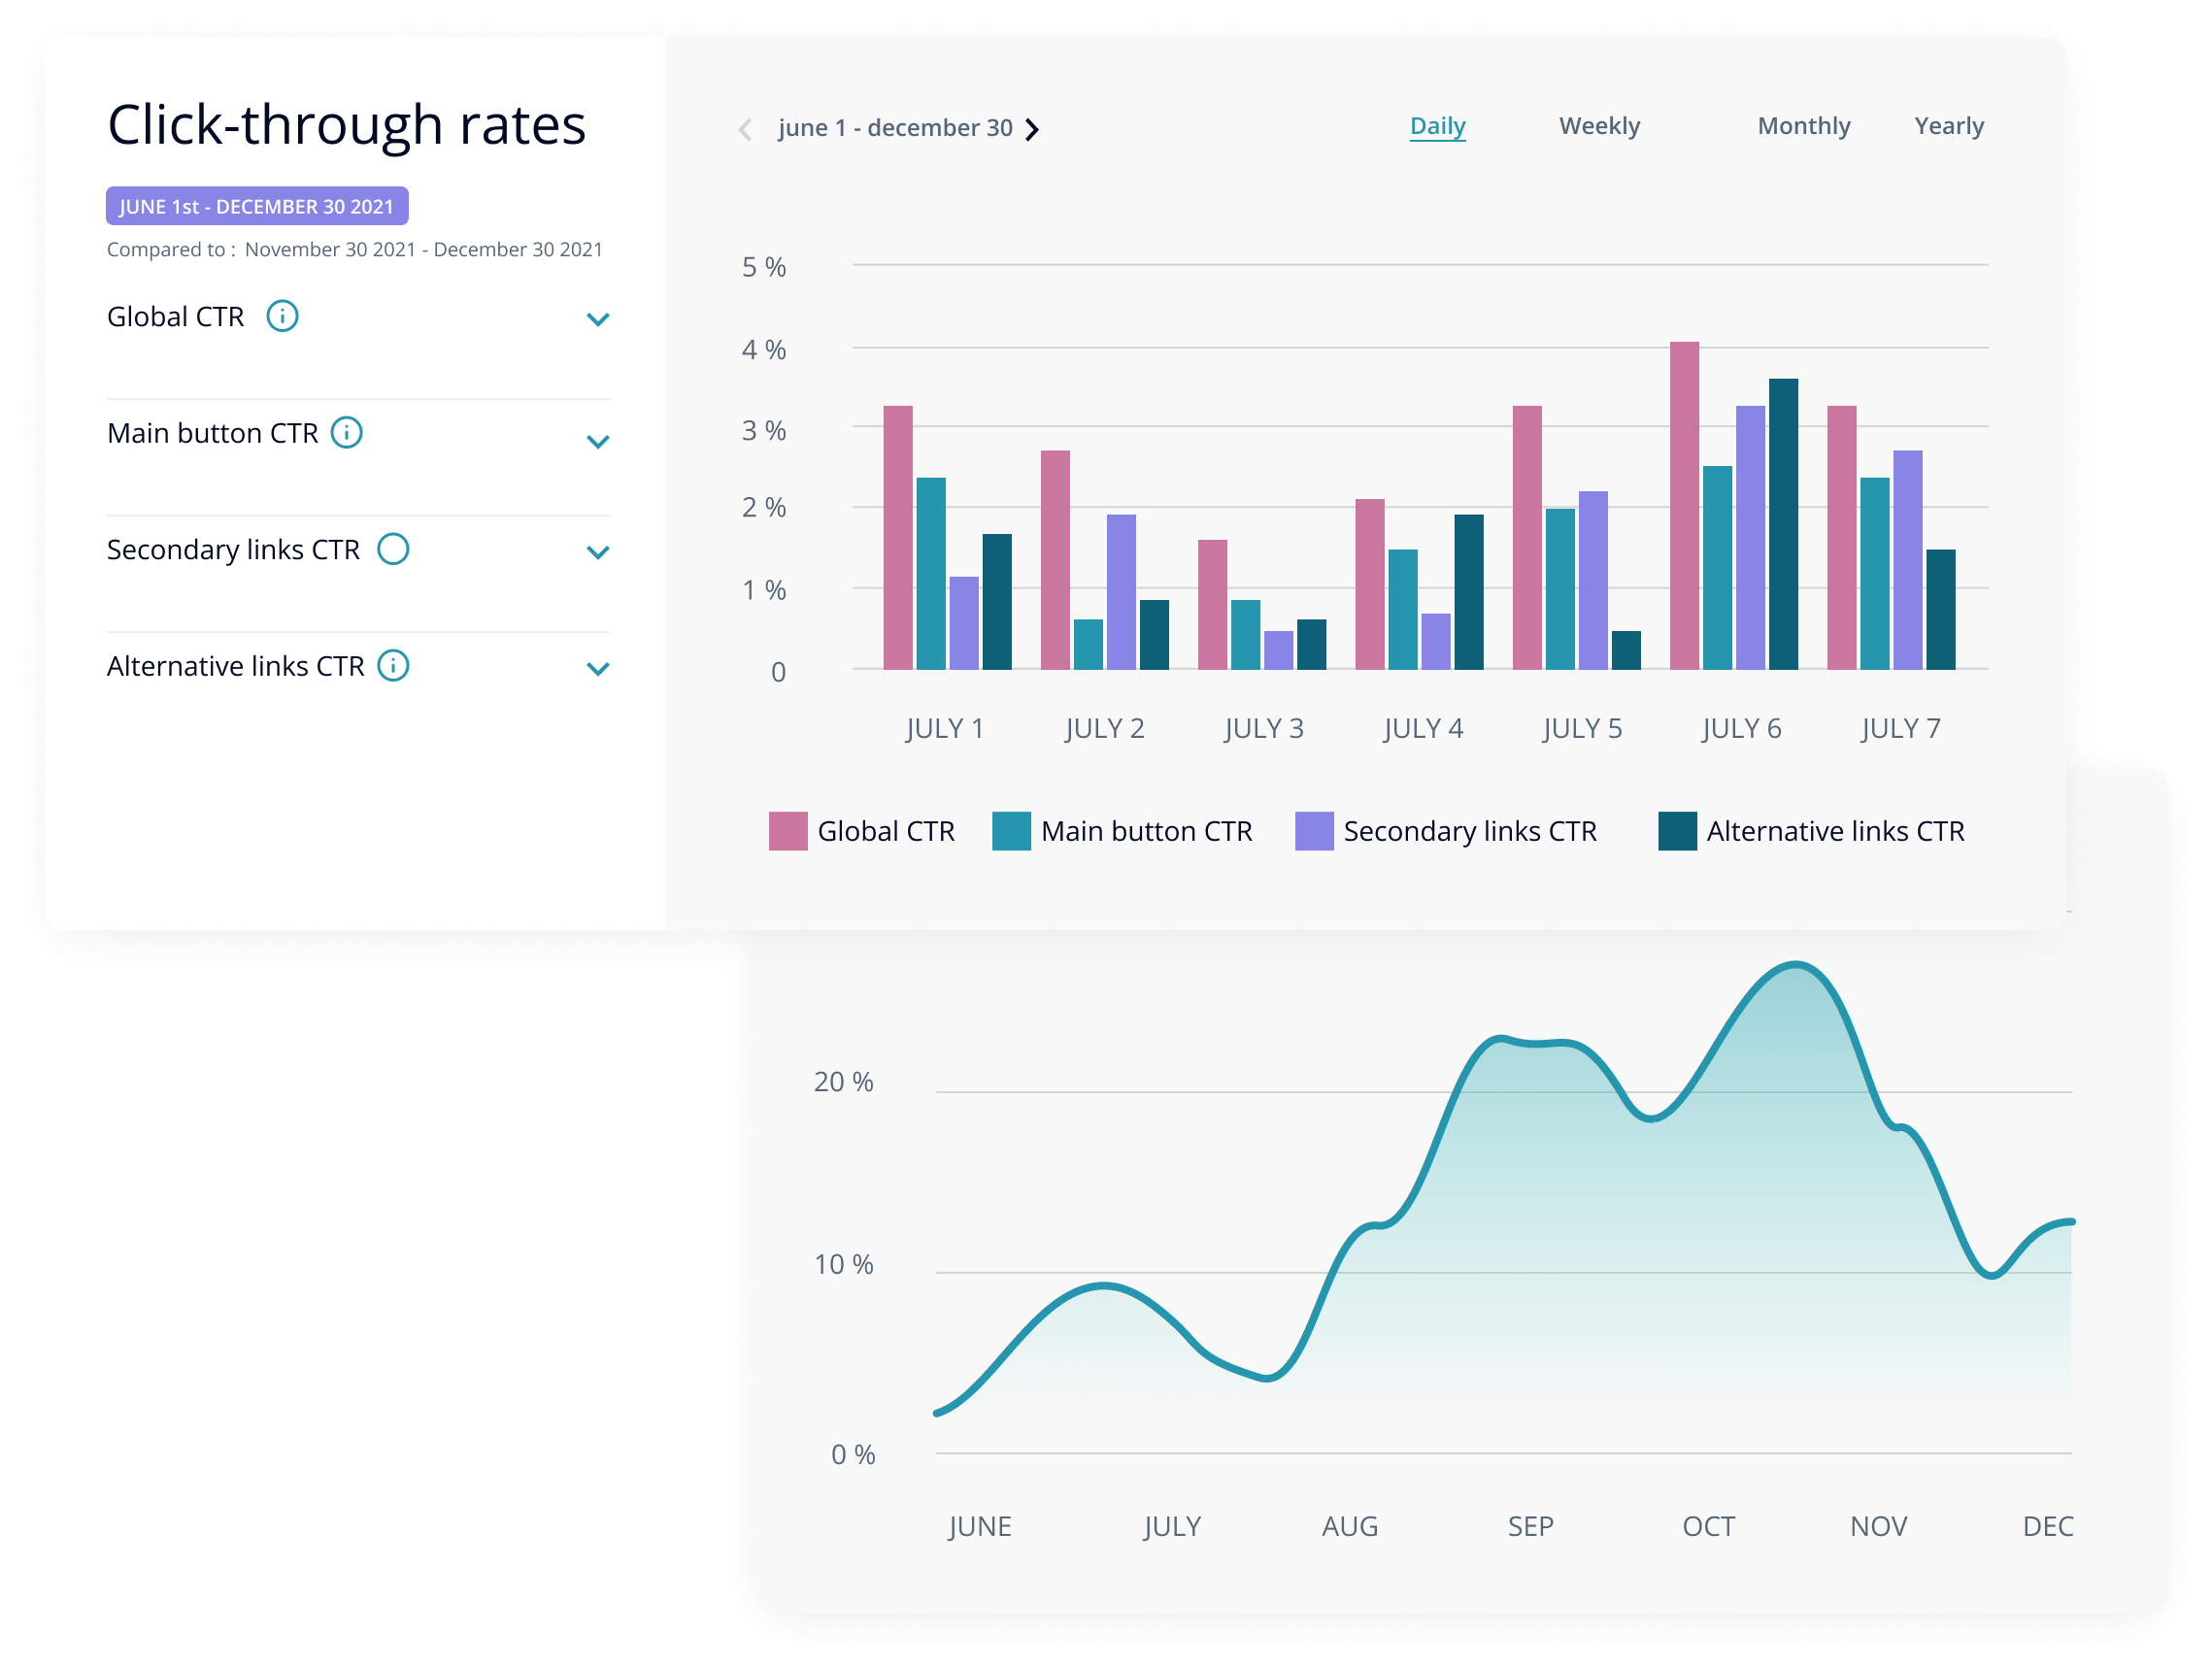Expand the Main button CTR section

(597, 442)
